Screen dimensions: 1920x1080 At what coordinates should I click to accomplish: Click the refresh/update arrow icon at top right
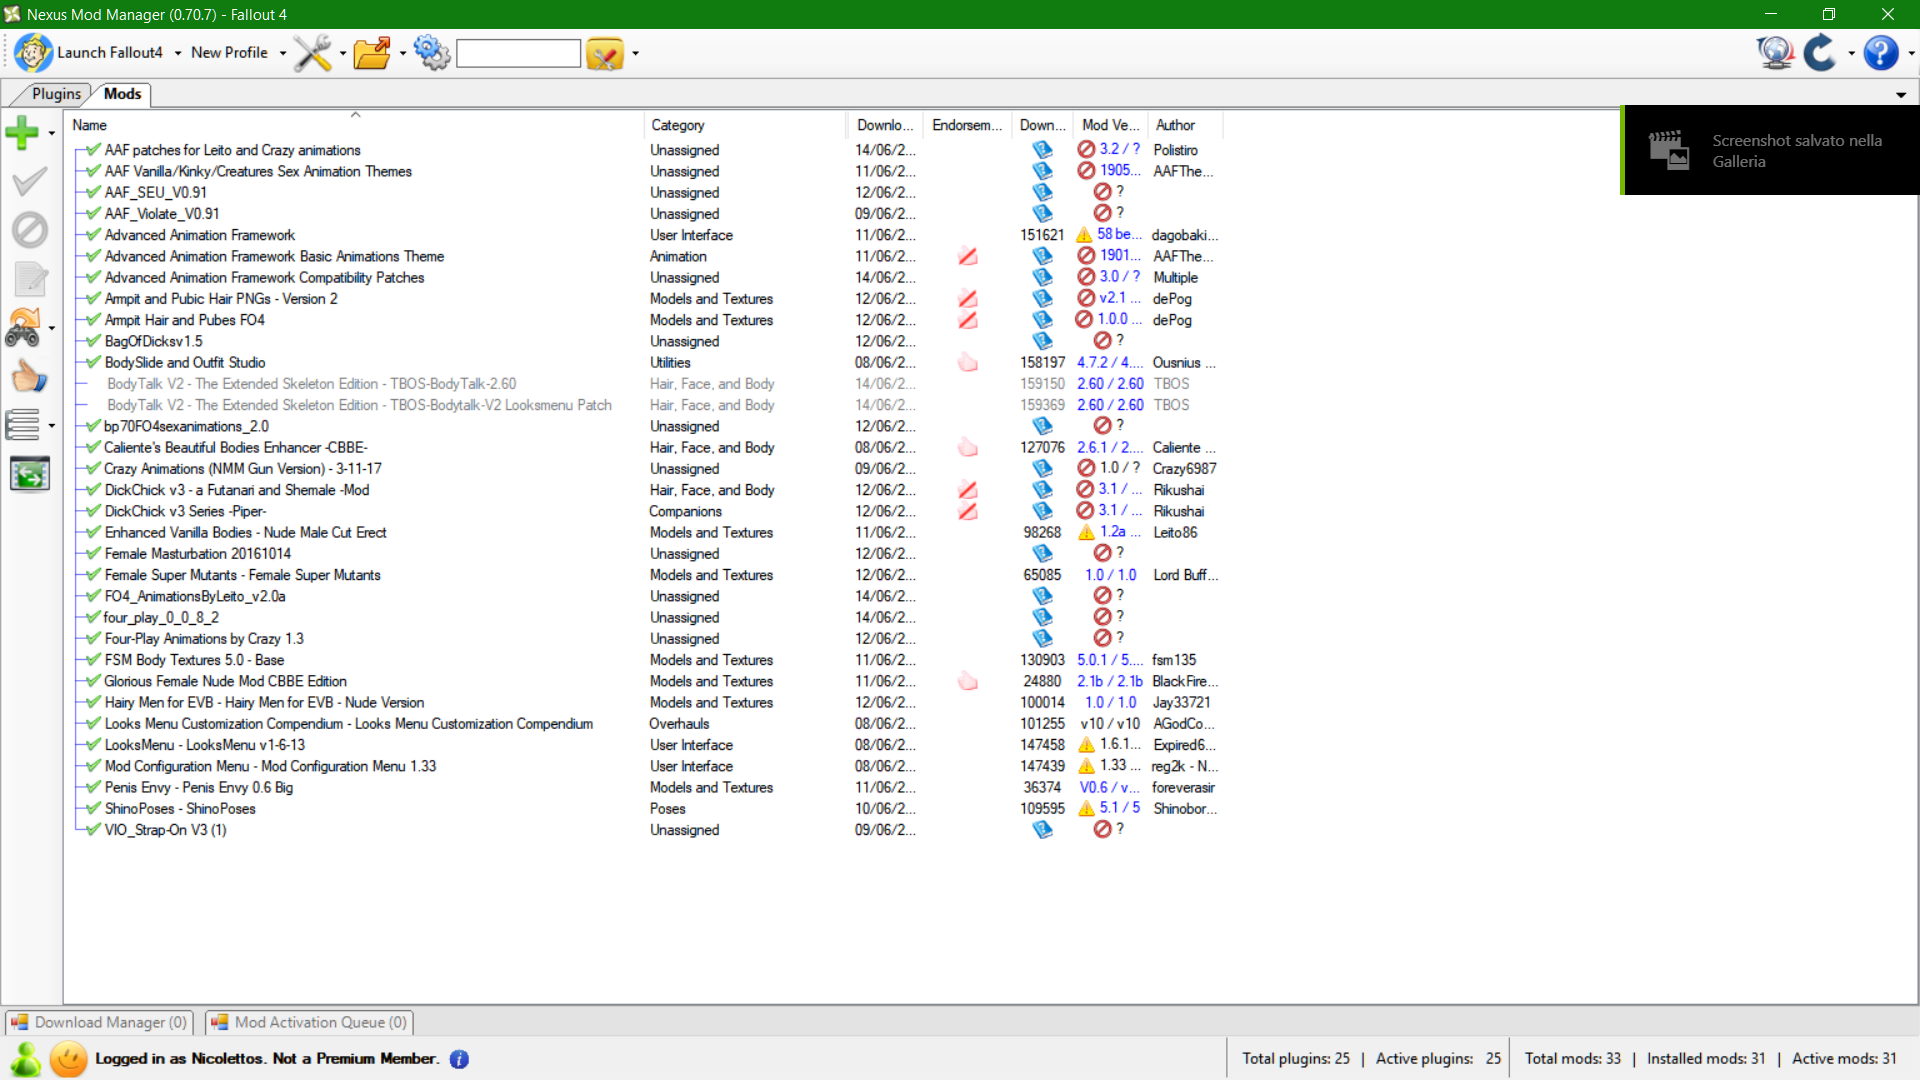[x=1820, y=52]
